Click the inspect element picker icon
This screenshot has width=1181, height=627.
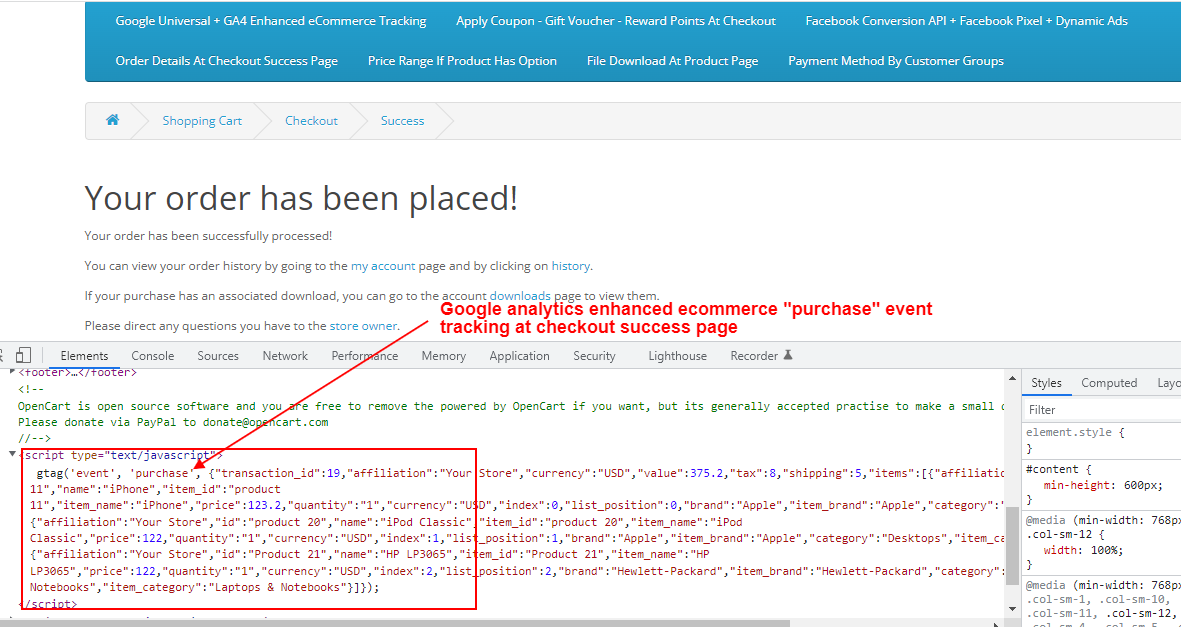pyautogui.click(x=3, y=355)
